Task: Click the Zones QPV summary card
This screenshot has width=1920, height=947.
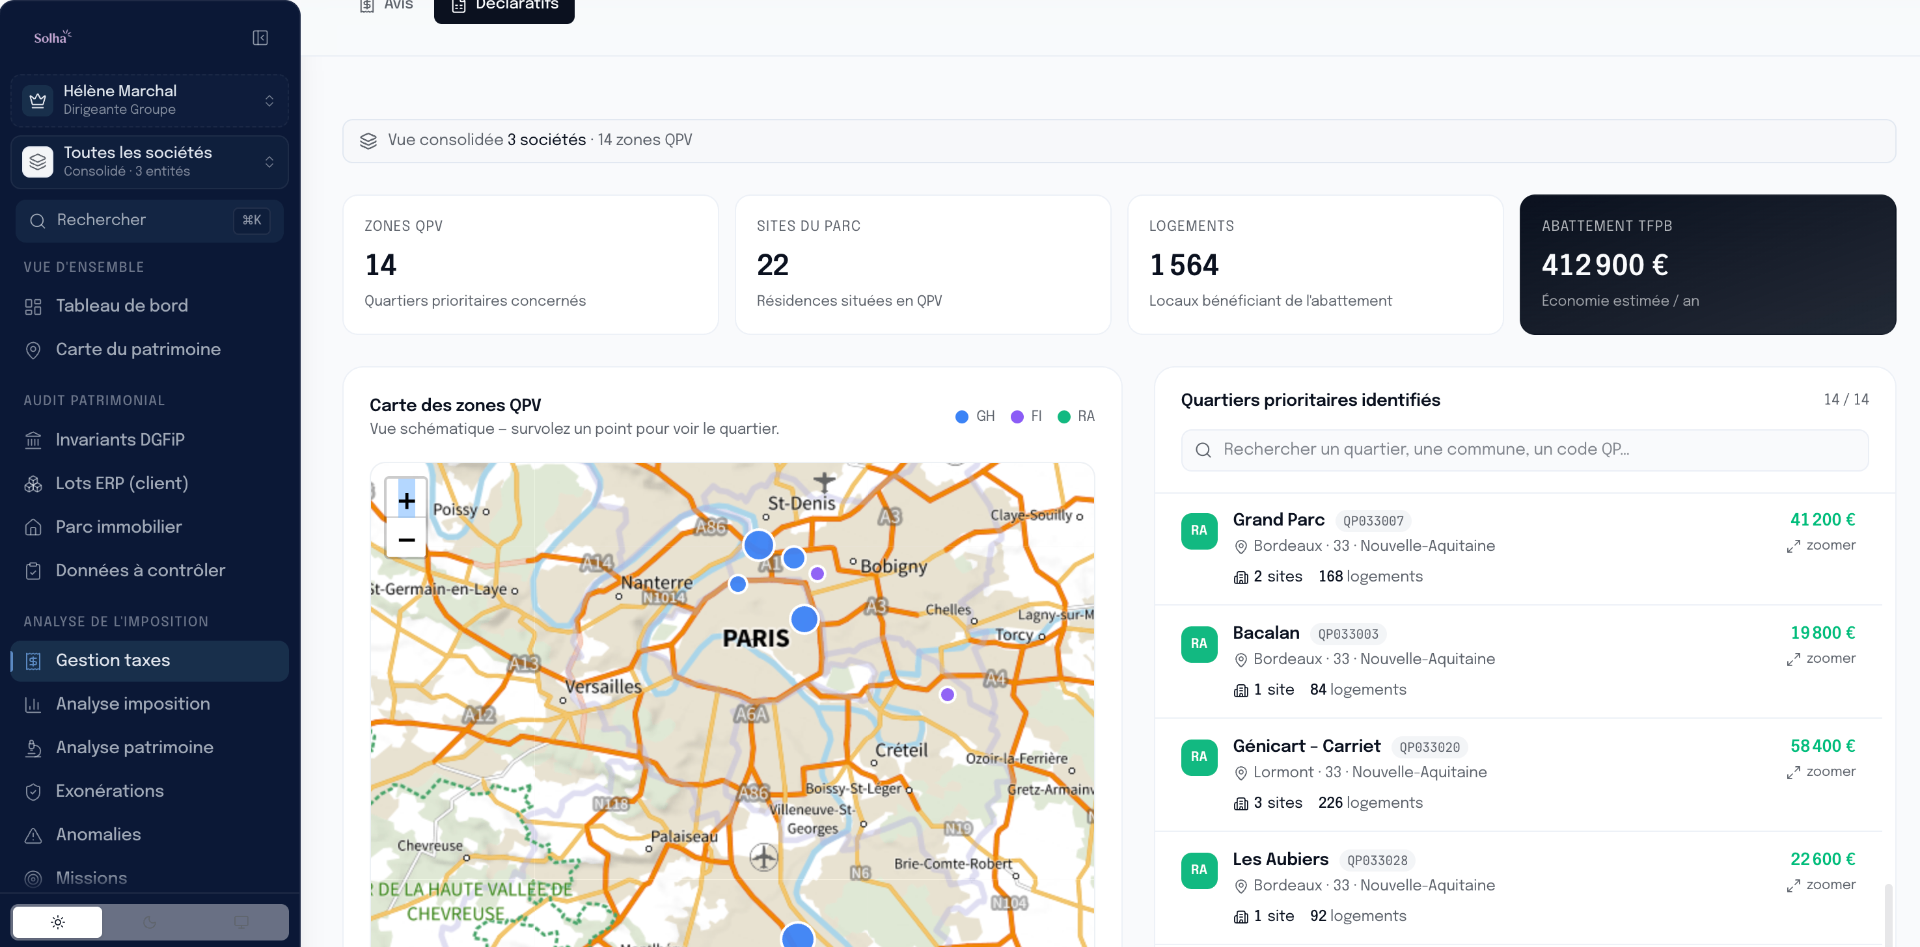Action: tap(531, 265)
